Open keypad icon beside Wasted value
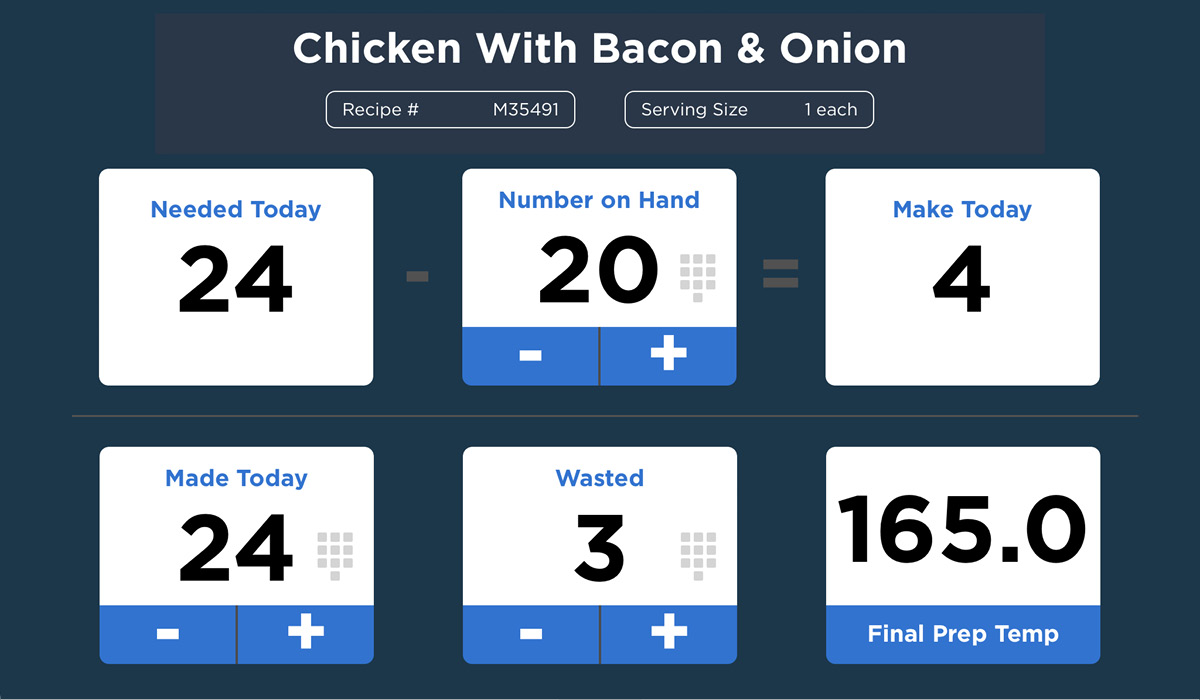 coord(698,556)
